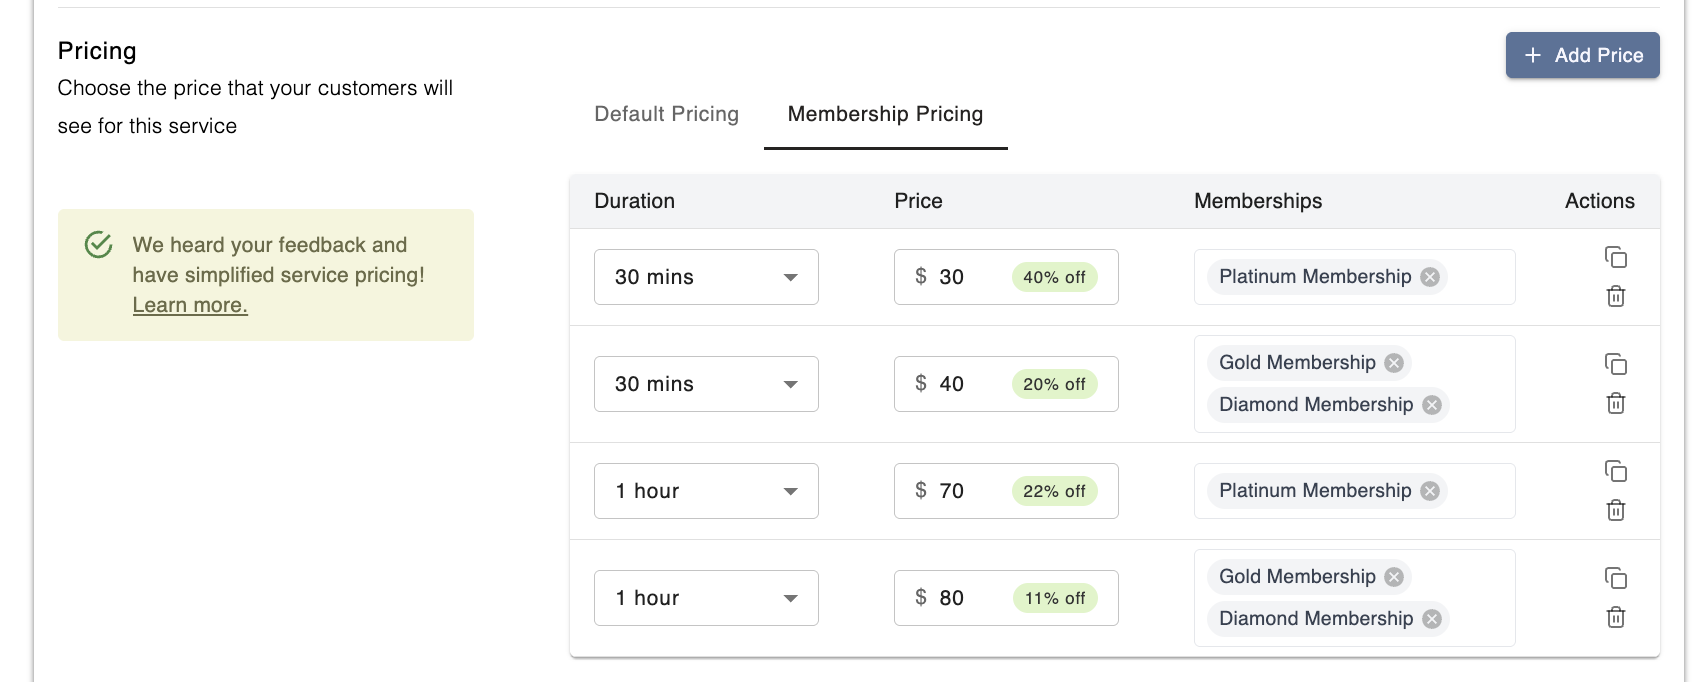
Task: Duplicate the $30 Platinum 30 mins price row
Action: tap(1615, 257)
